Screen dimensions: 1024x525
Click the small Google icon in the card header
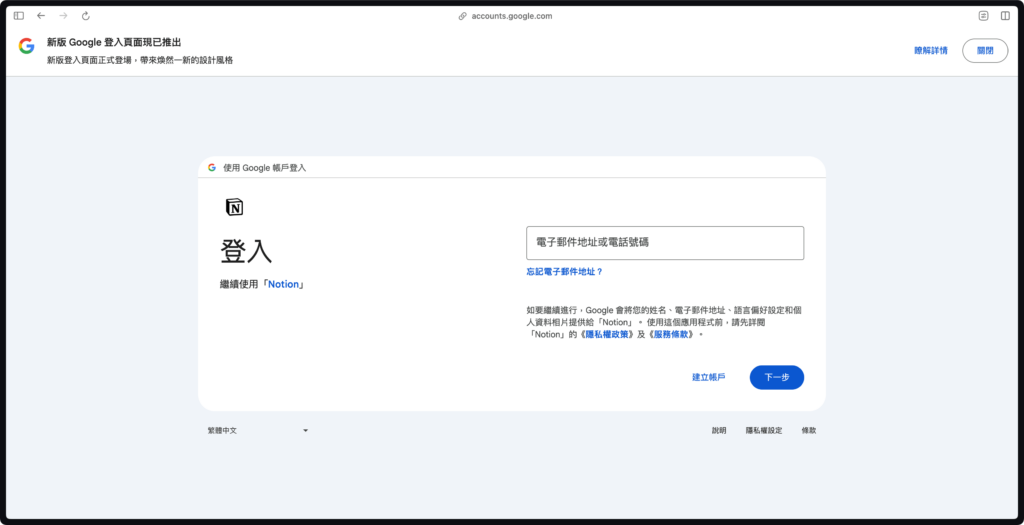[212, 167]
